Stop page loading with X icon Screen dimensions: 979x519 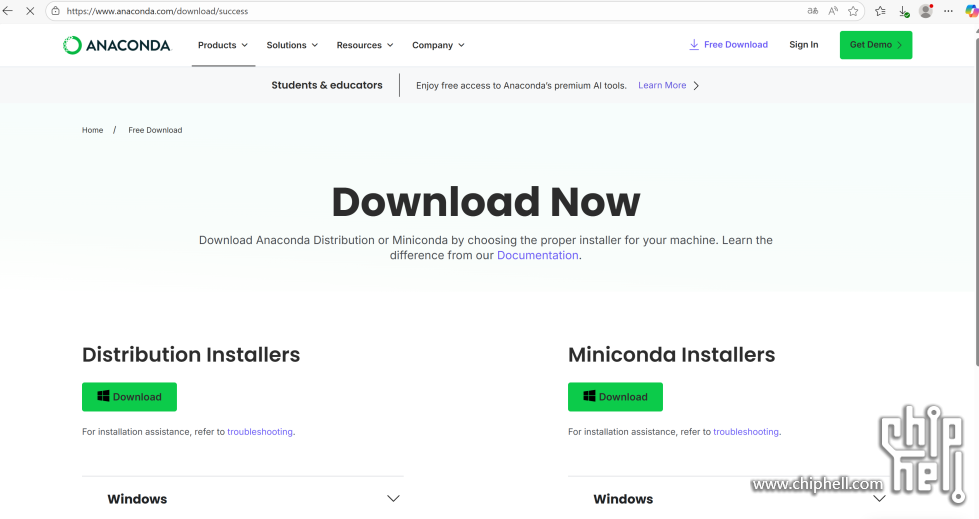pyautogui.click(x=30, y=11)
